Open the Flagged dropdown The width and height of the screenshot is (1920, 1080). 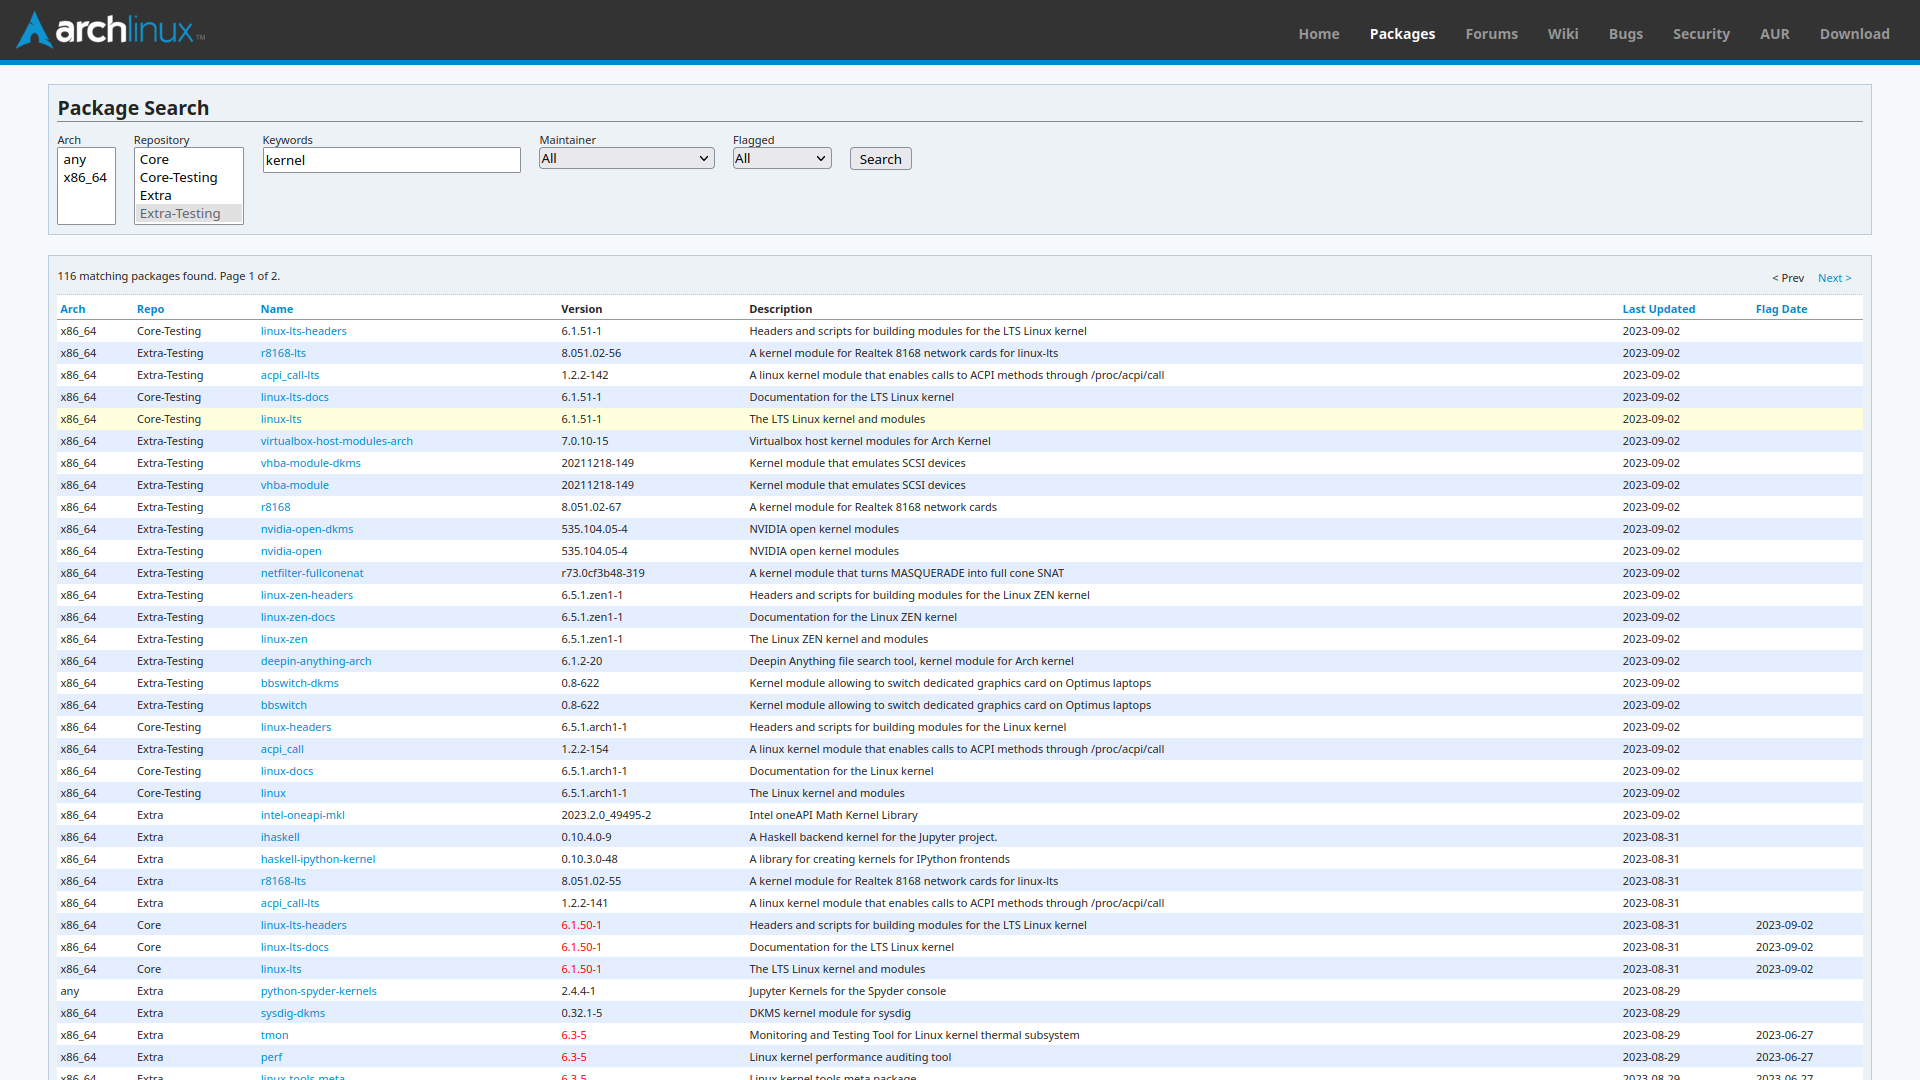[781, 158]
